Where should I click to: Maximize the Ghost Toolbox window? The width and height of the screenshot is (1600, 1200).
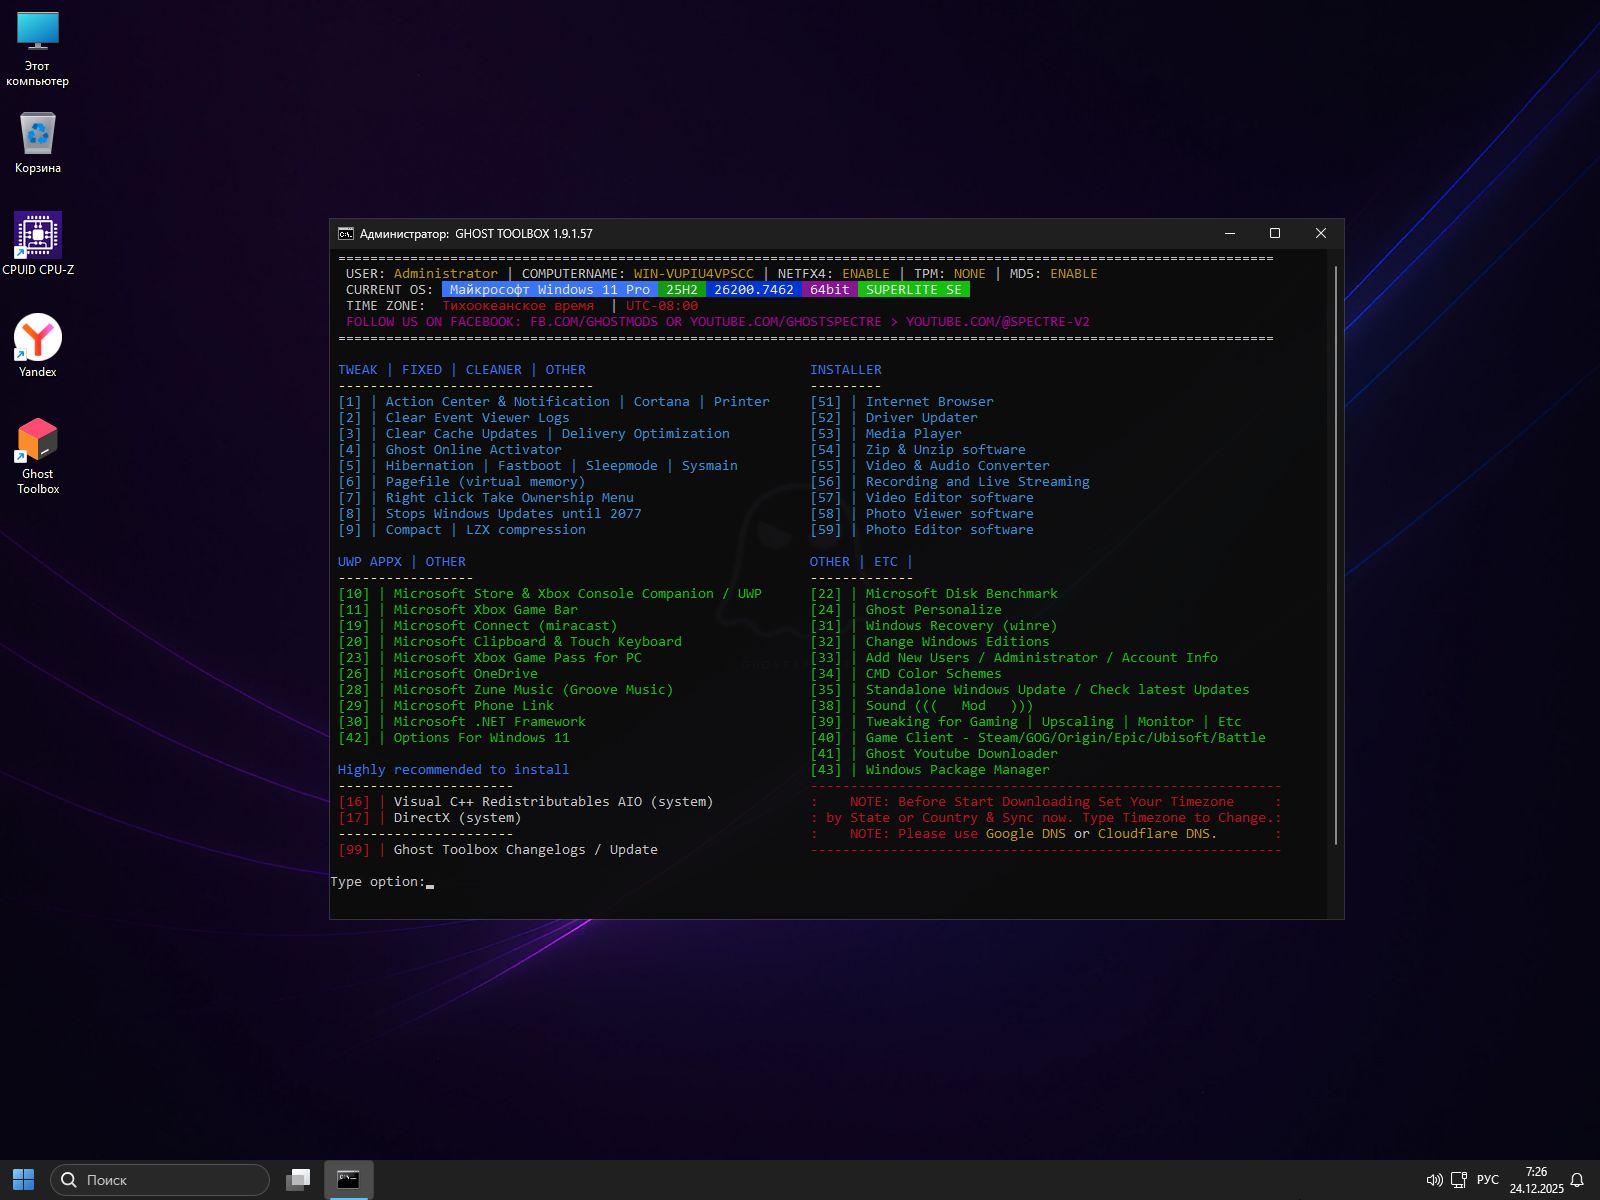1275,234
